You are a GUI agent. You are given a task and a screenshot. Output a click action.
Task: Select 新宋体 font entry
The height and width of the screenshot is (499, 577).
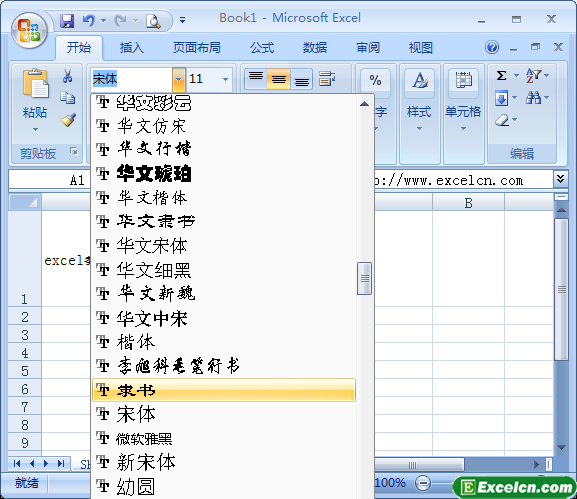pos(224,462)
